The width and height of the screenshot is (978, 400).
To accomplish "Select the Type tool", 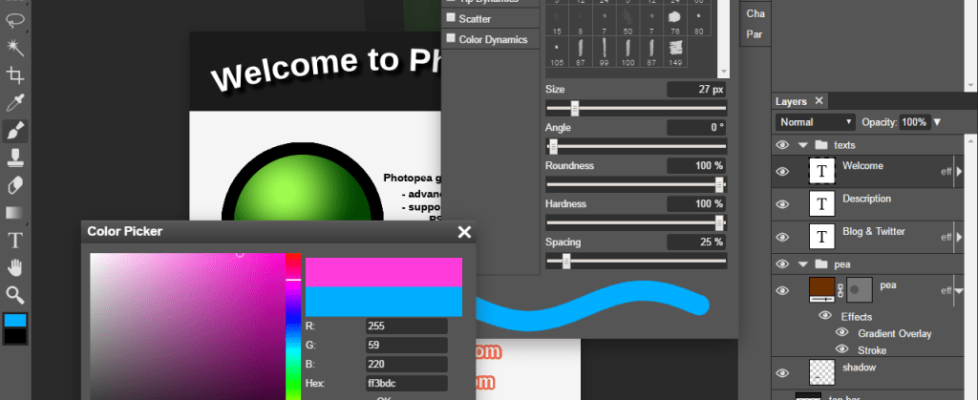I will (x=15, y=240).
